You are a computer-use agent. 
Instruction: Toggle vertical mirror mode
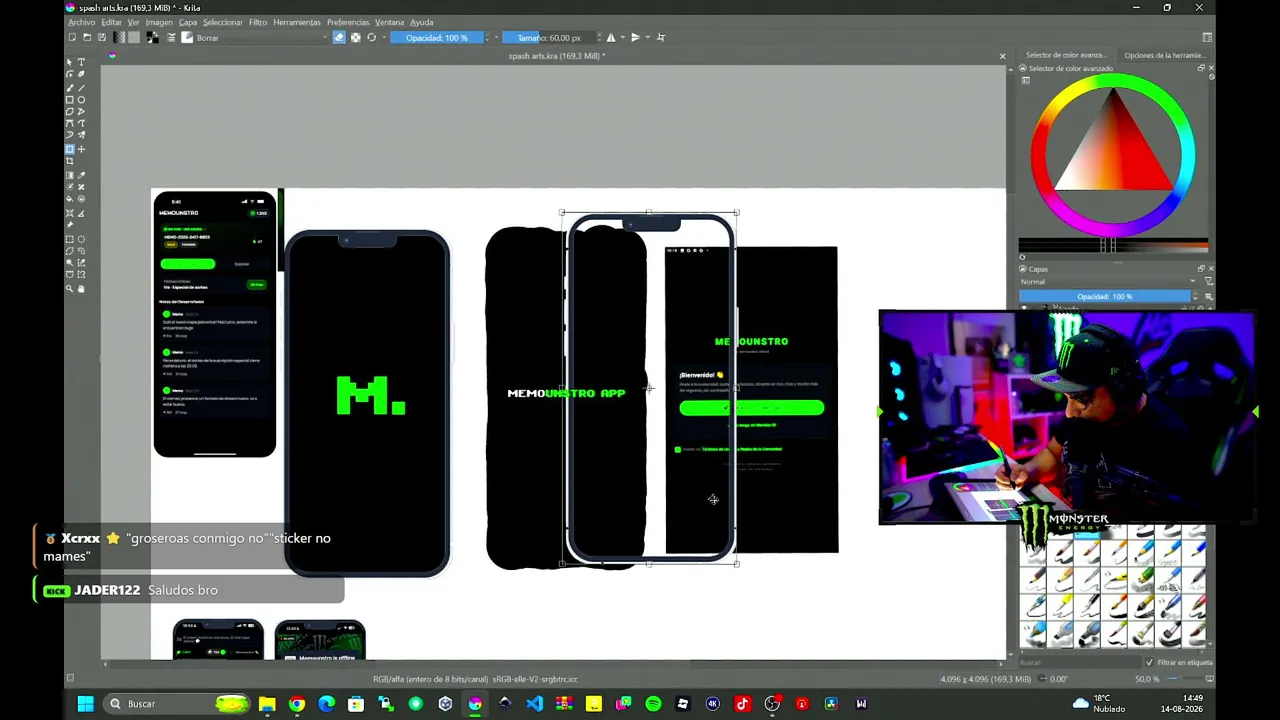click(x=635, y=38)
